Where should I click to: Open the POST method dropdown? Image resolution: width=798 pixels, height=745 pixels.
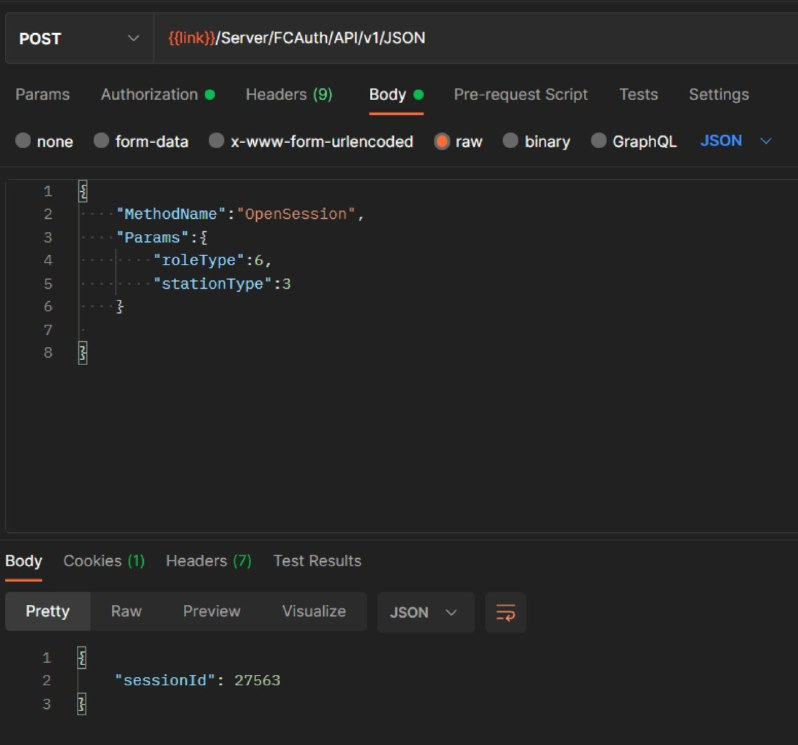tap(79, 39)
